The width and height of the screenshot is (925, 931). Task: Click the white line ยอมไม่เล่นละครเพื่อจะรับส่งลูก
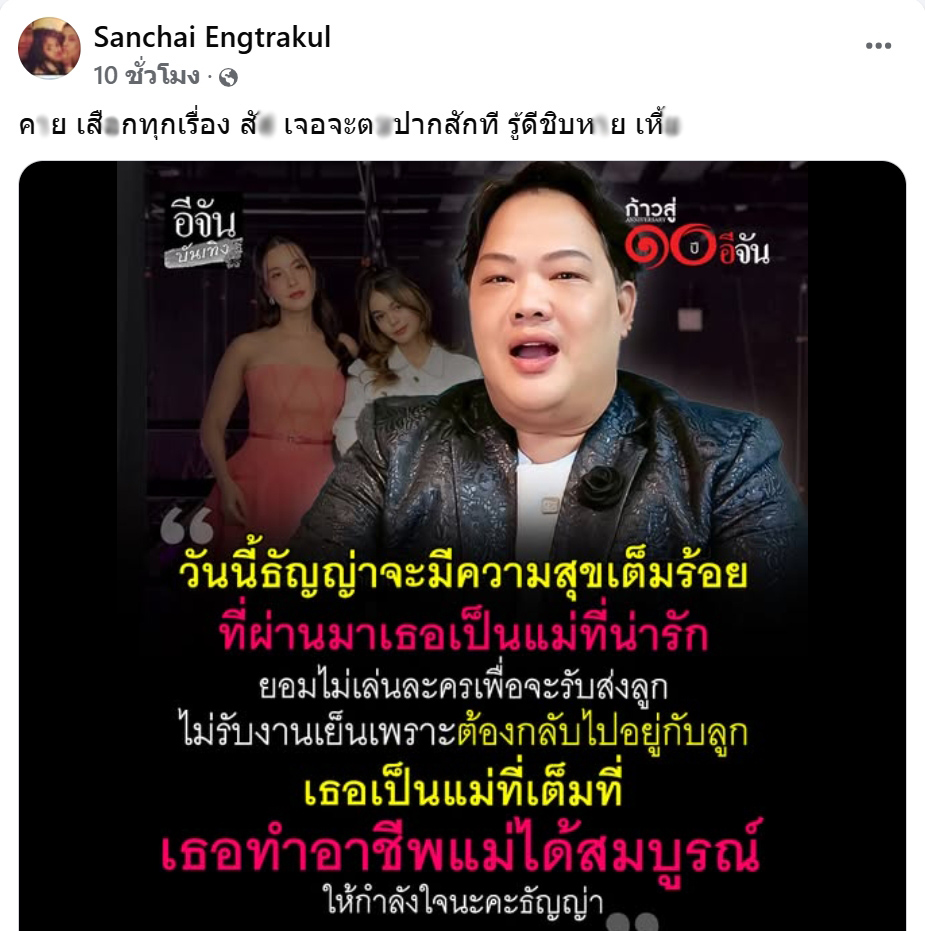pos(463,686)
